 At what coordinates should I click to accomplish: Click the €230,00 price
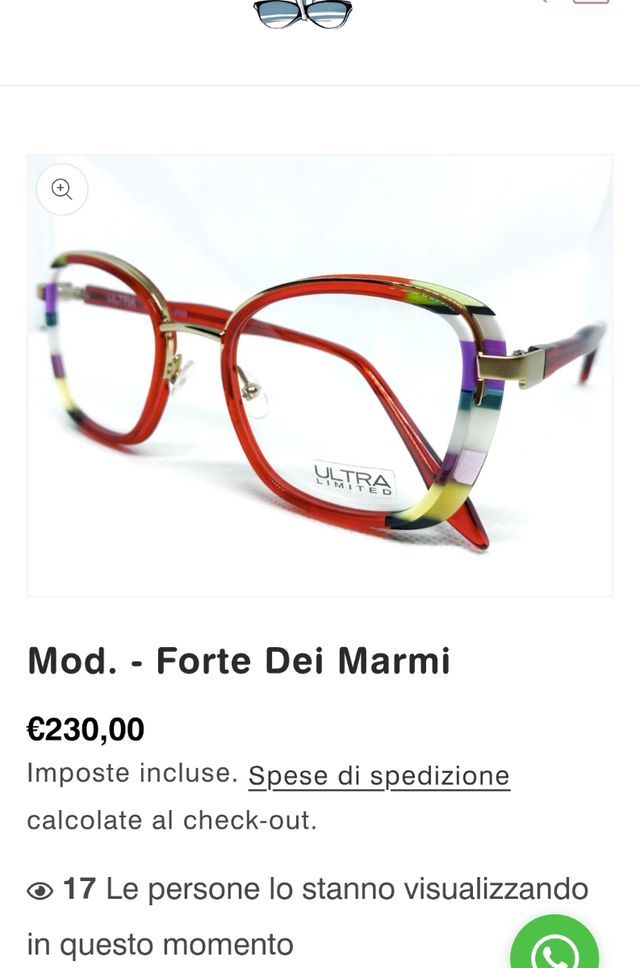point(86,729)
